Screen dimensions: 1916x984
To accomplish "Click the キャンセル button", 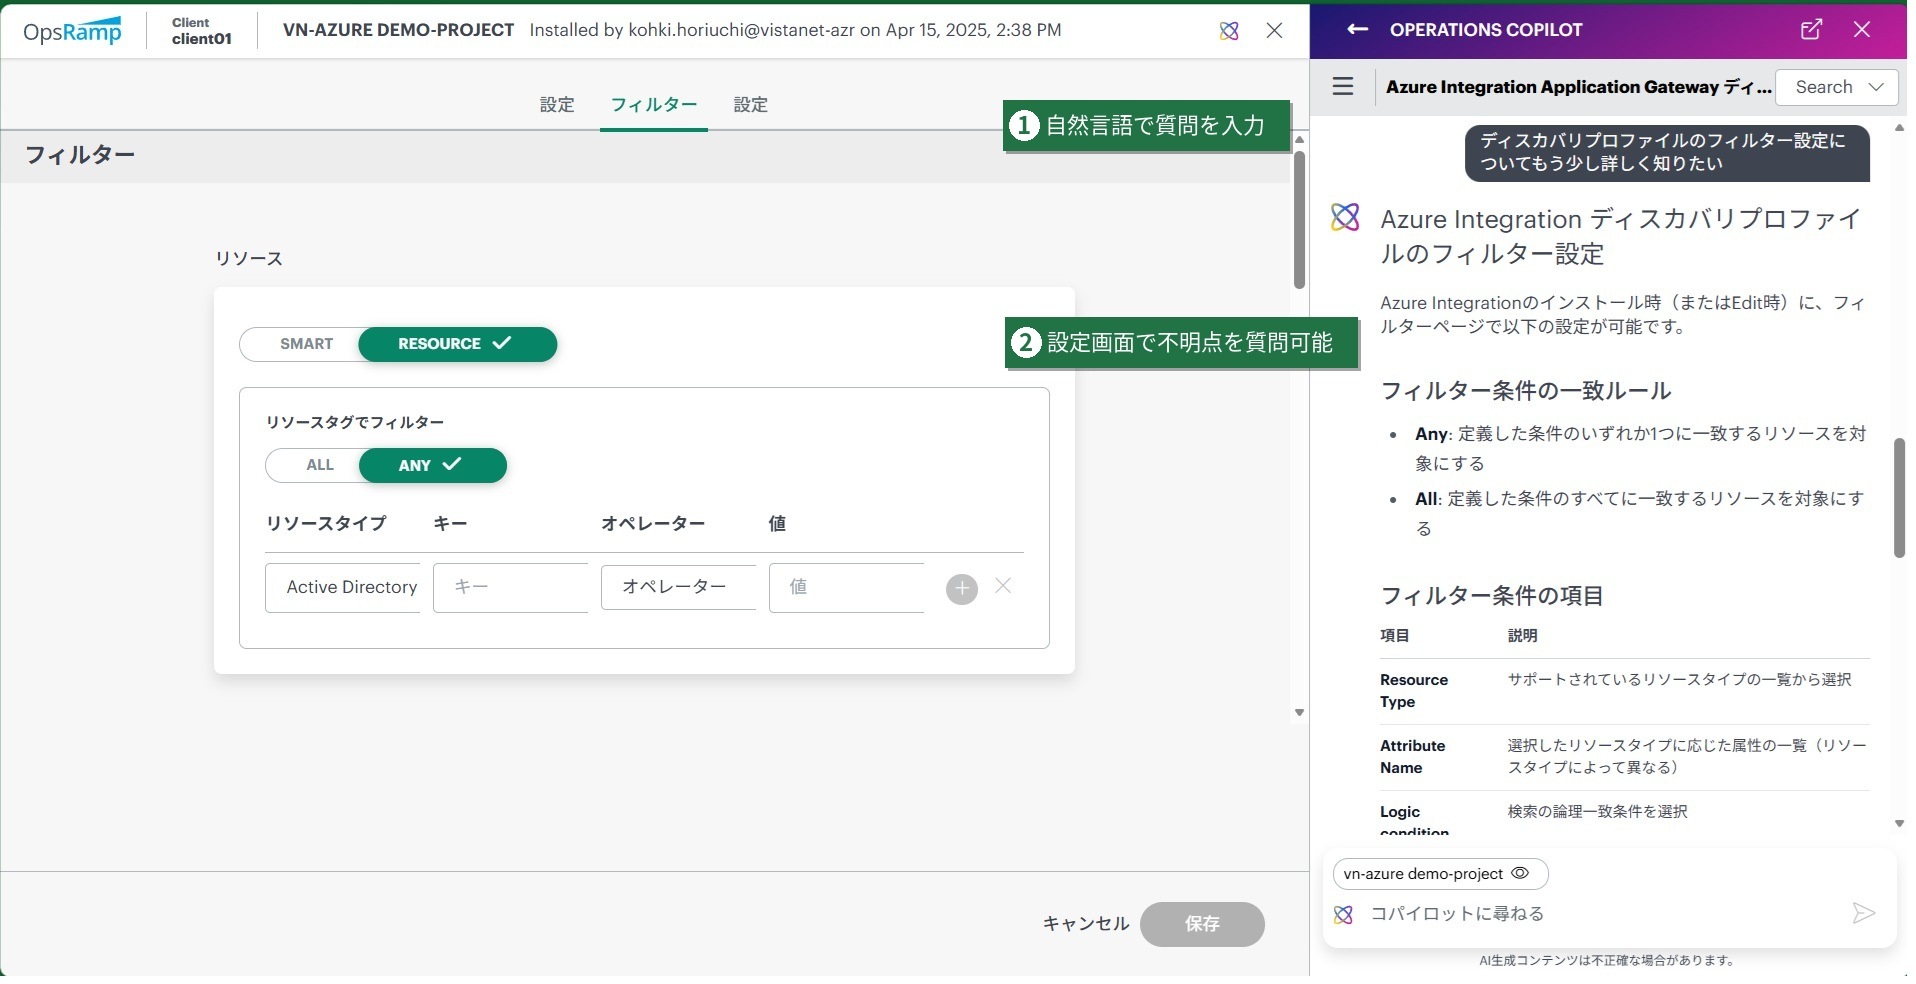I will 1086,924.
